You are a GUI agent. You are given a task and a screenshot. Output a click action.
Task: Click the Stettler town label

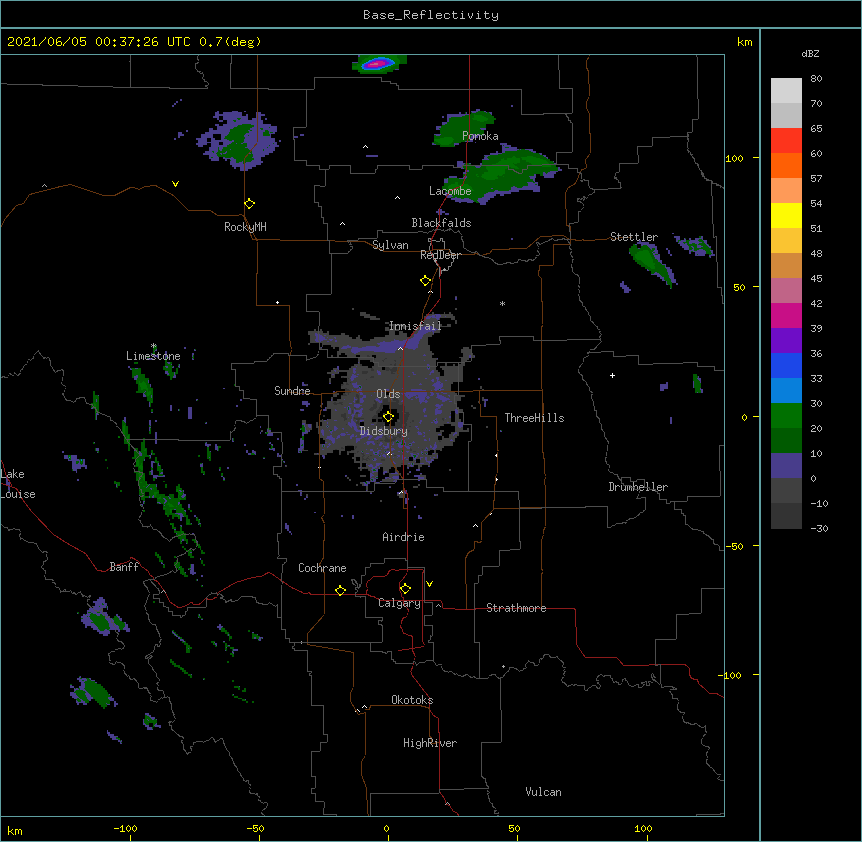634,237
